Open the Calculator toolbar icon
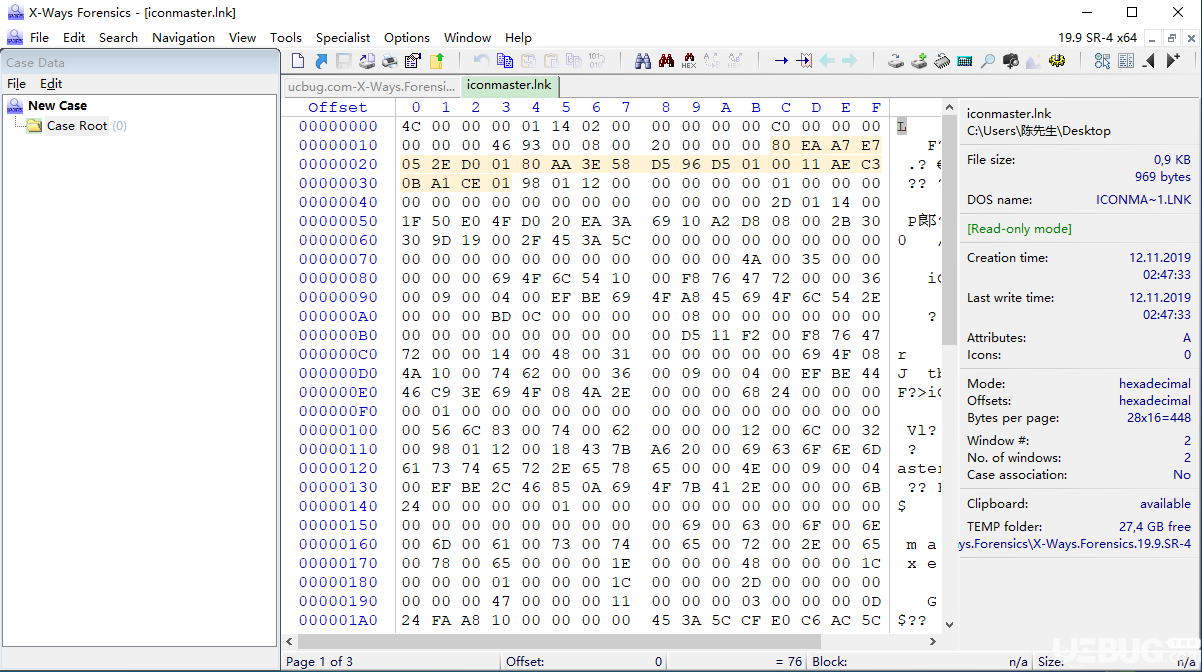Image resolution: width=1202 pixels, height=672 pixels. pos(965,61)
